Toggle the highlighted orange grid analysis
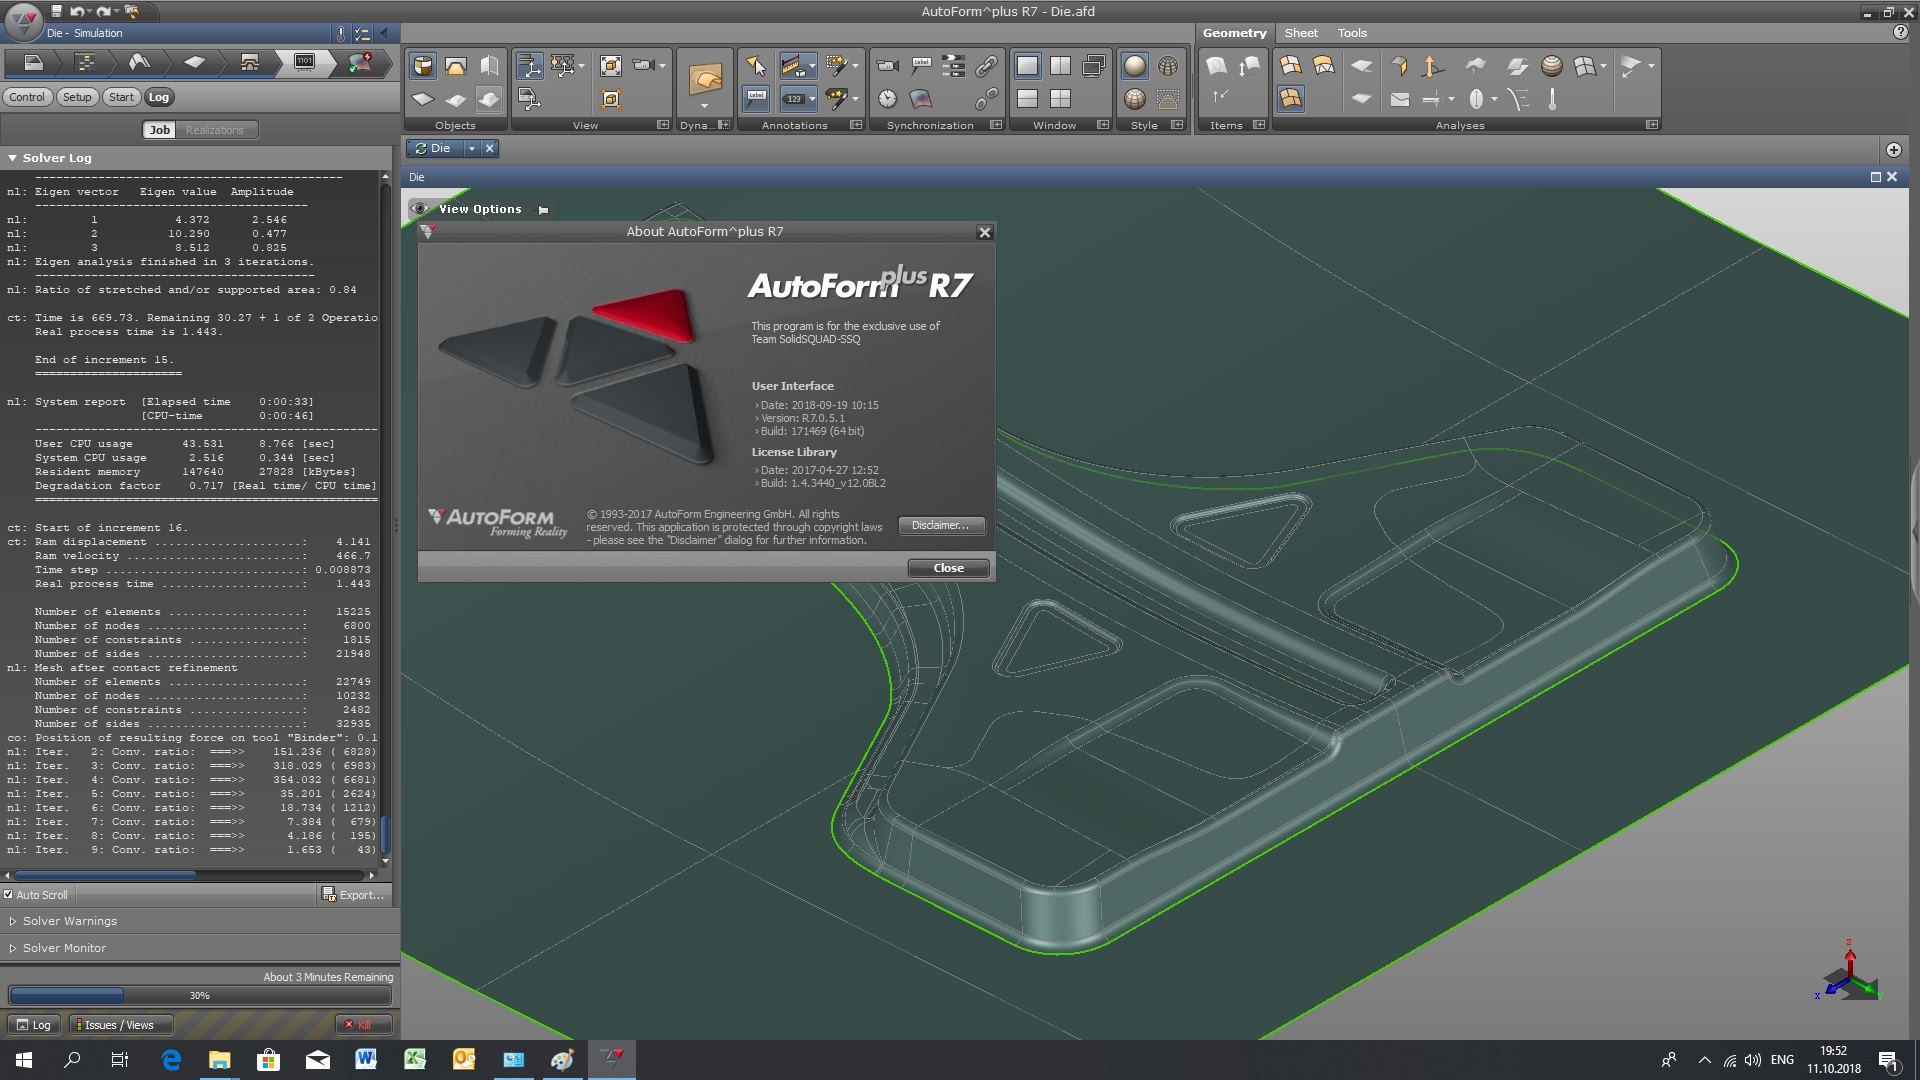 tap(1291, 99)
